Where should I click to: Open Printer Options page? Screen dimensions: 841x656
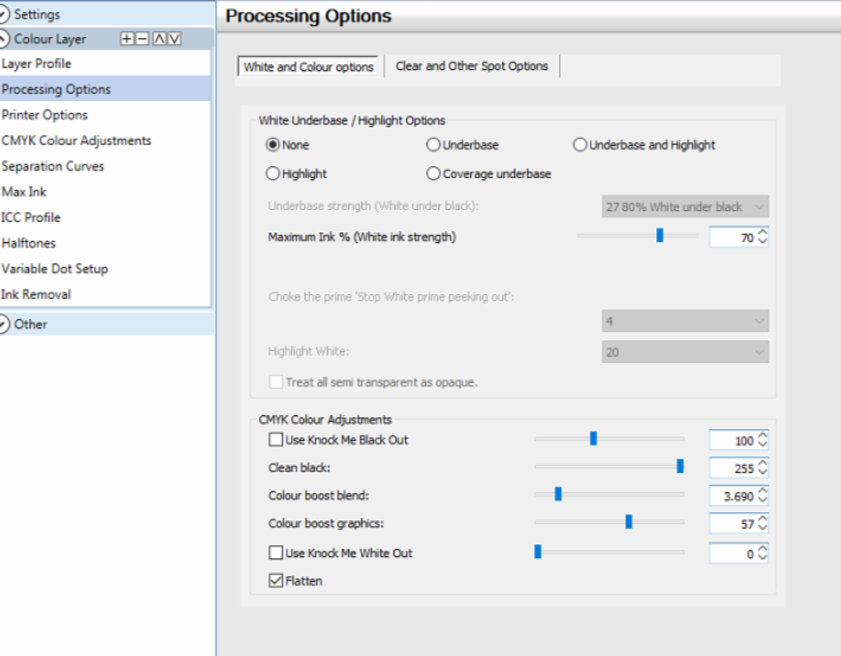point(105,115)
